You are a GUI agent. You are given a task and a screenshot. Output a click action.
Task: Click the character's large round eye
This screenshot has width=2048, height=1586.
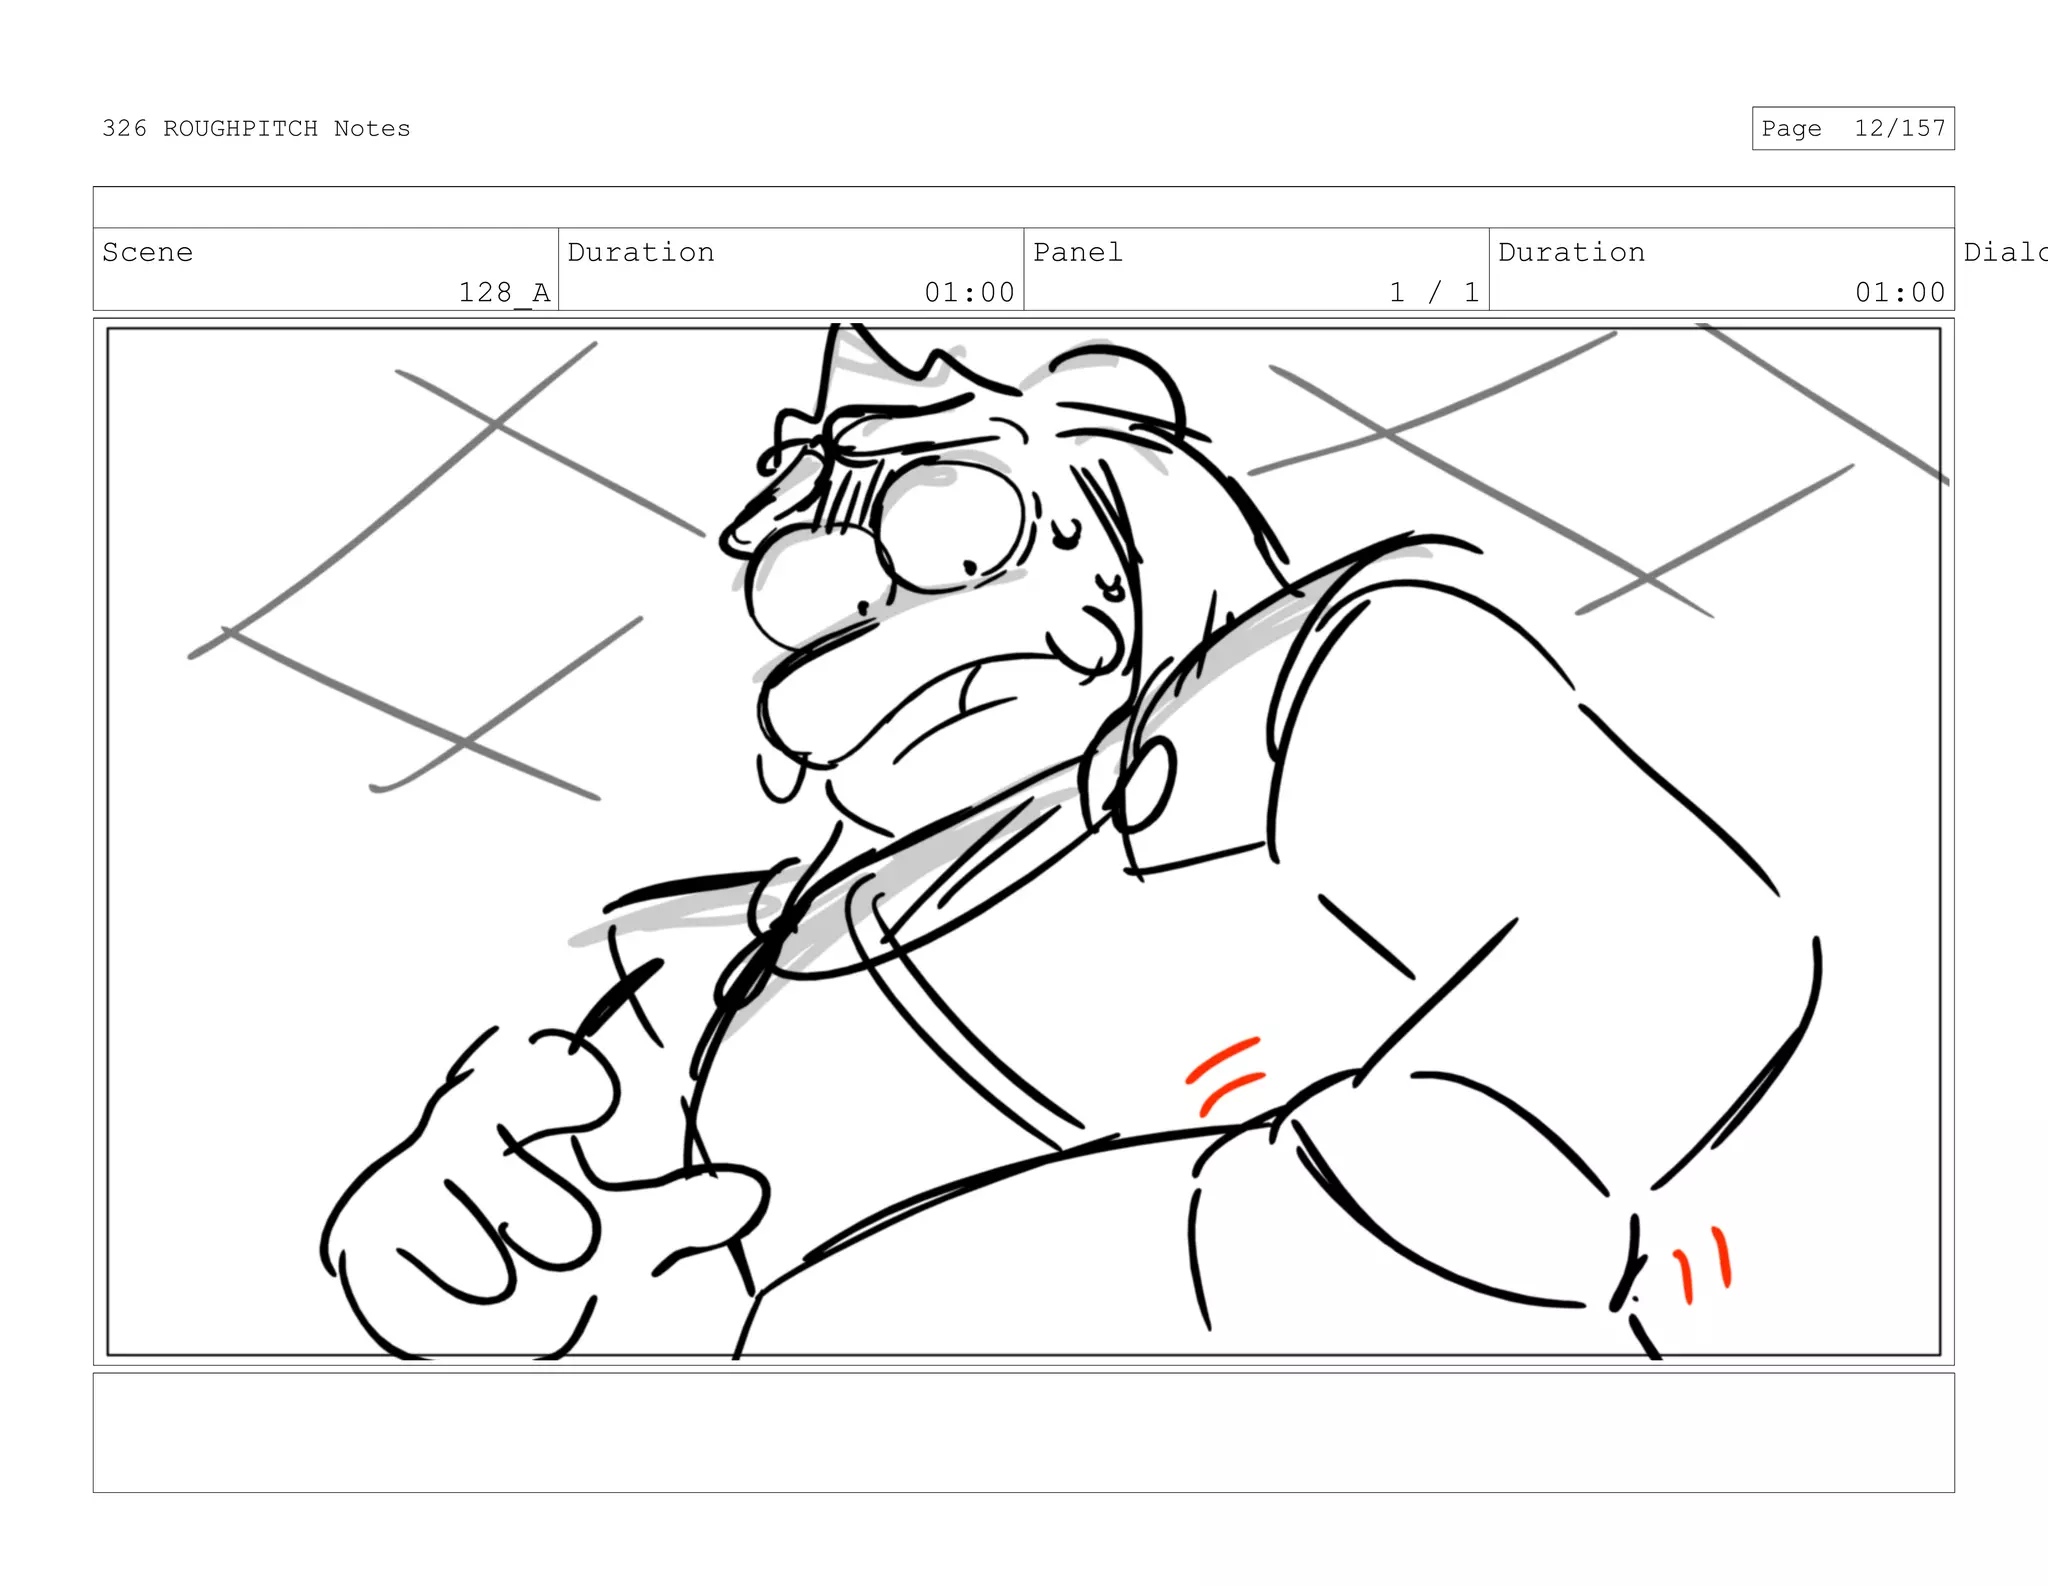[948, 525]
